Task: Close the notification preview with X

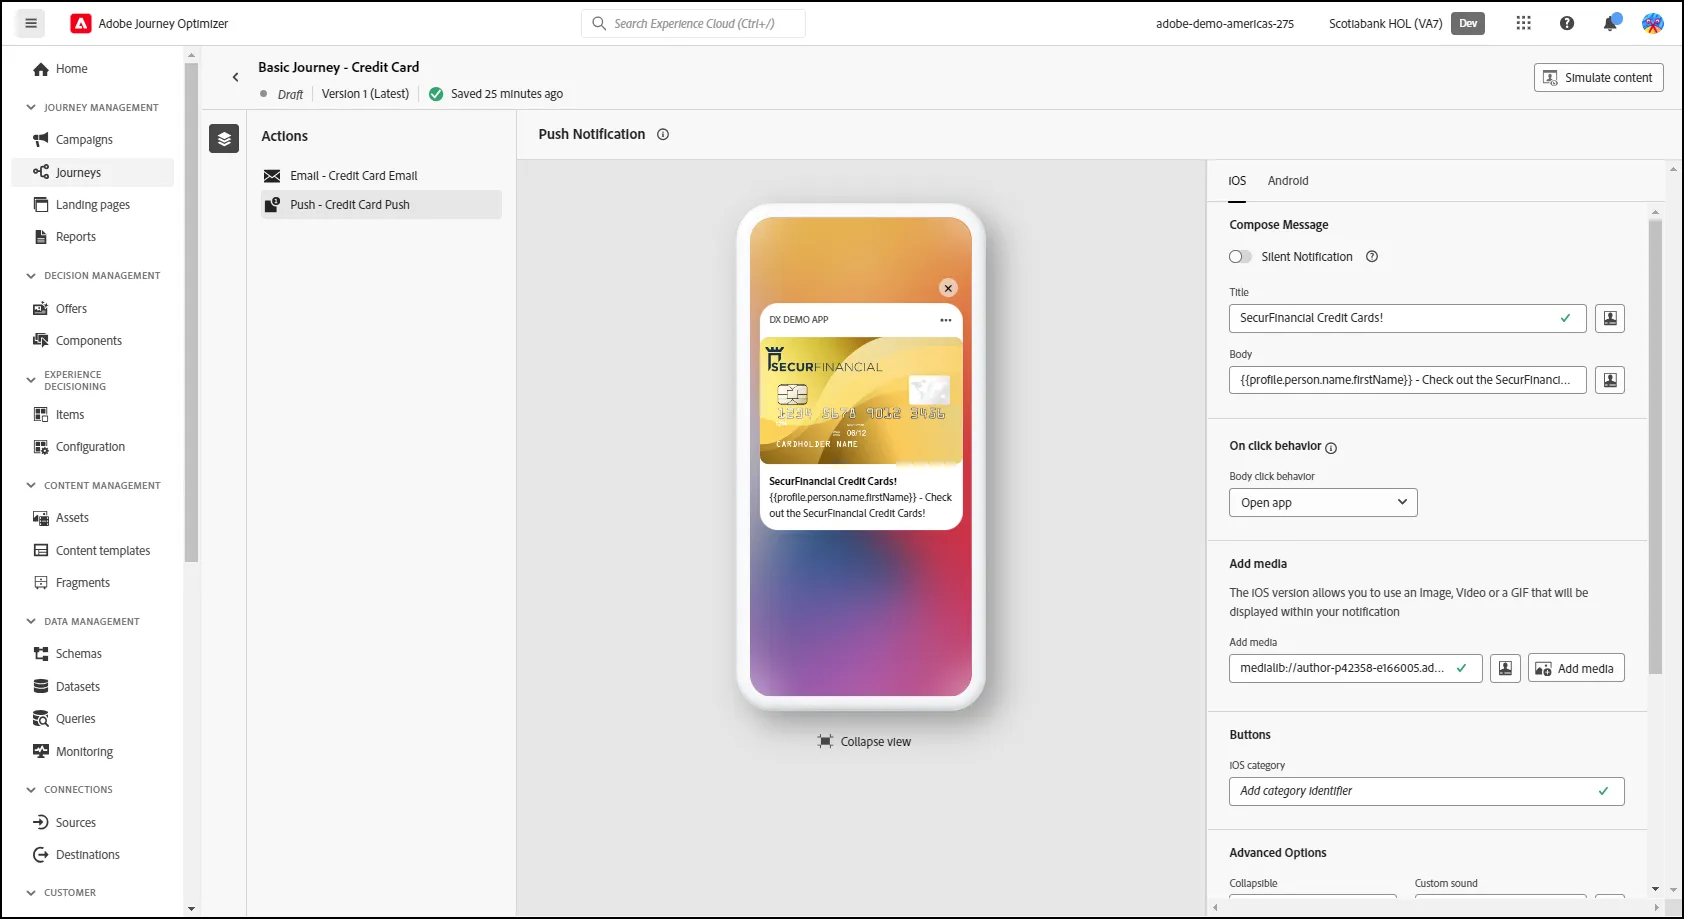Action: 948,288
